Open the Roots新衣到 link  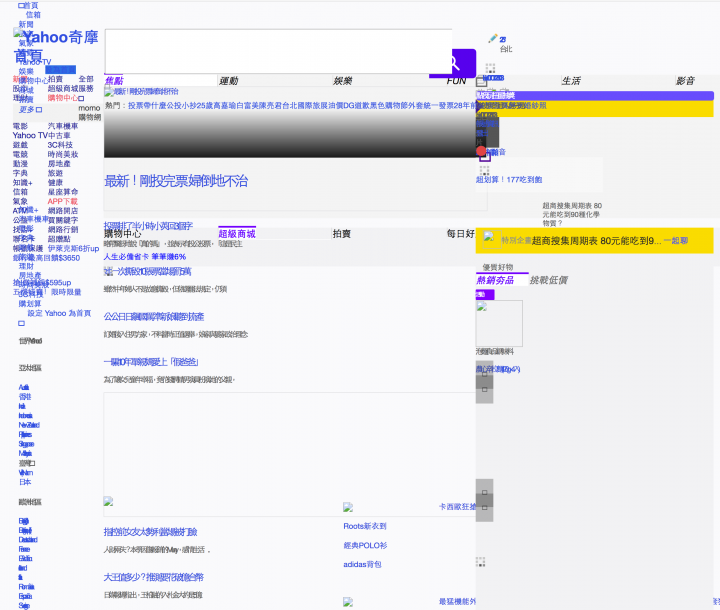(x=365, y=526)
